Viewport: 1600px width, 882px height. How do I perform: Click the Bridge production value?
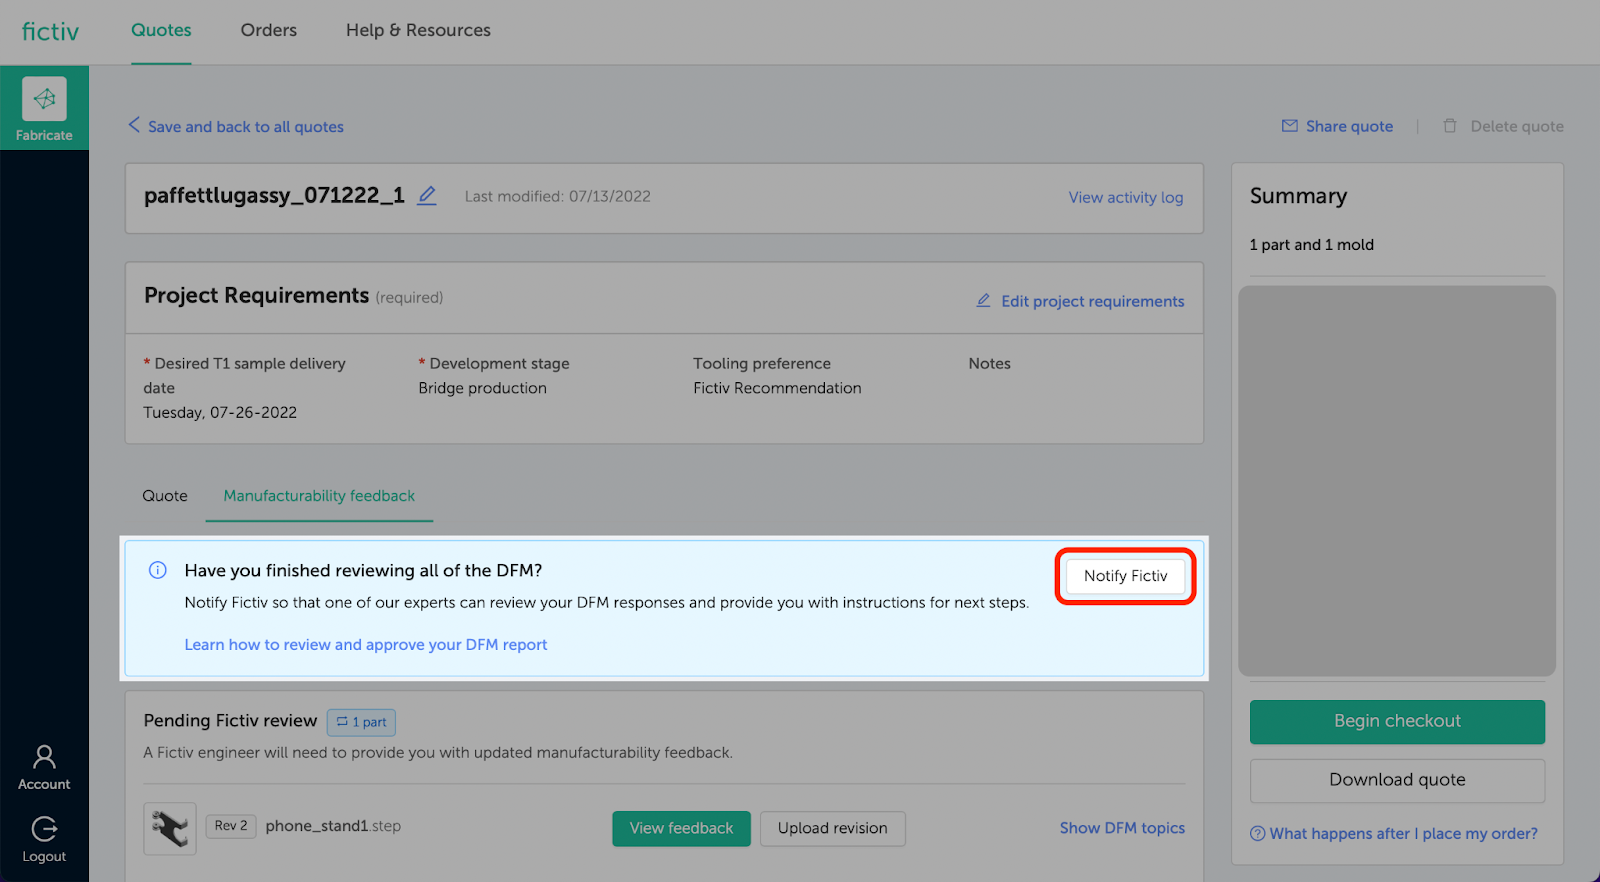482,388
